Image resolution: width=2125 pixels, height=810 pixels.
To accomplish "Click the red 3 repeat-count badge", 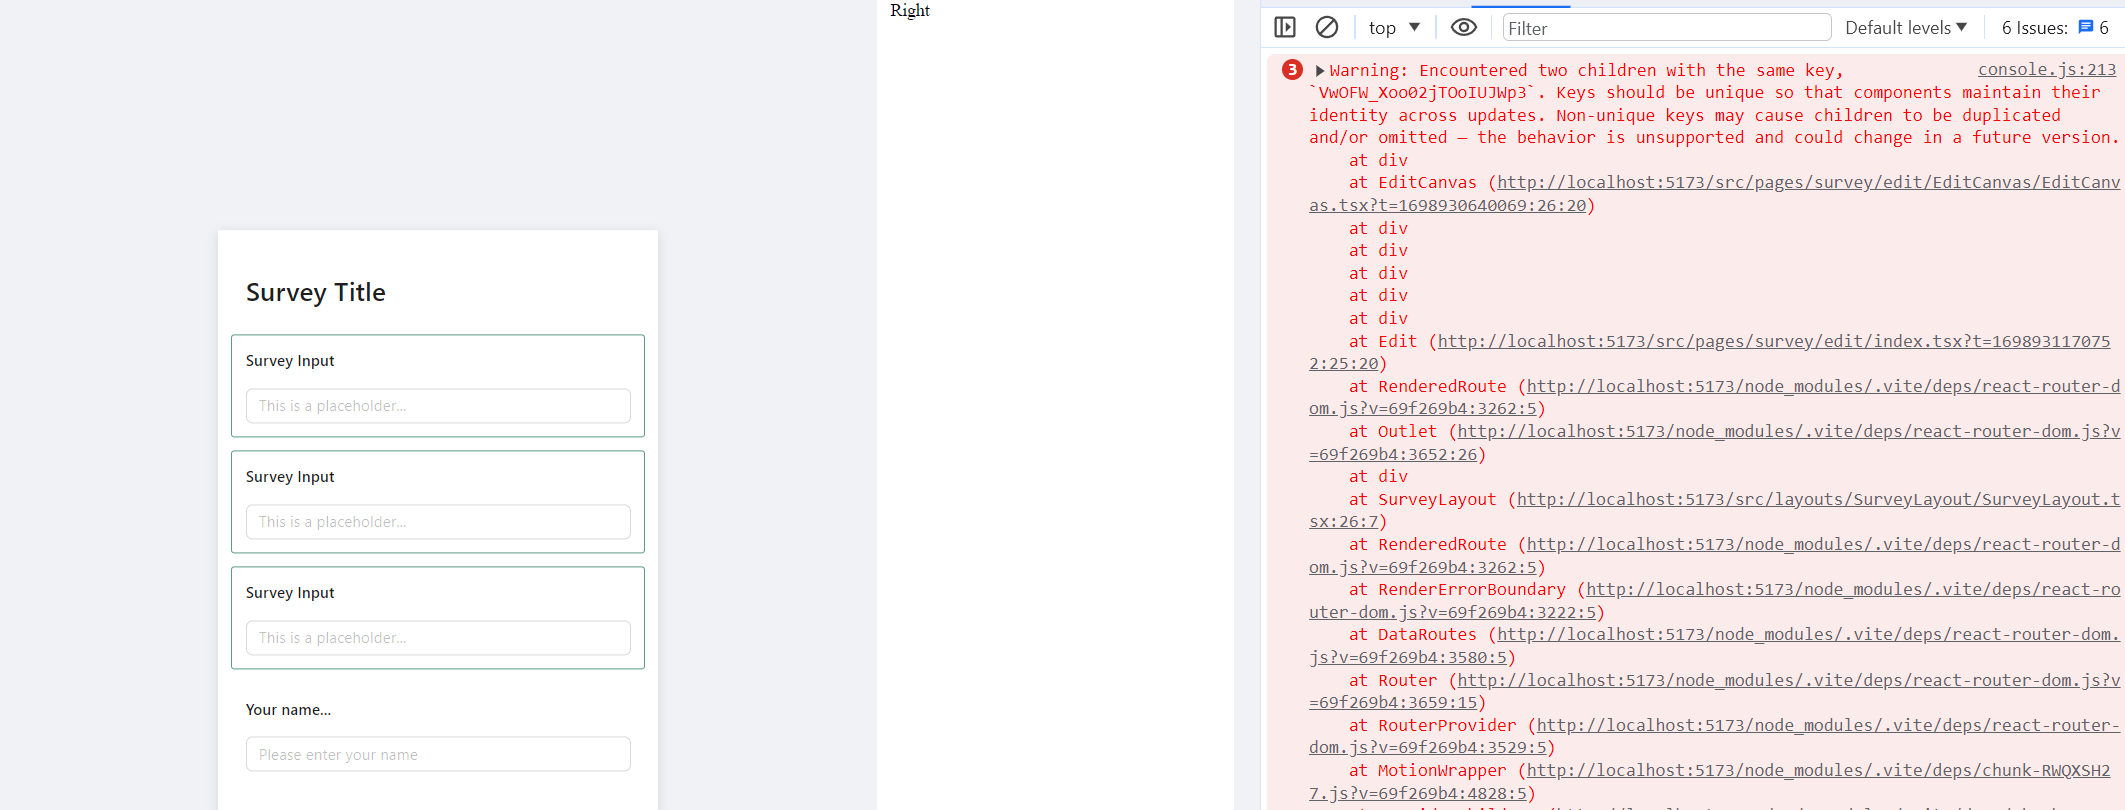I will pos(1292,70).
